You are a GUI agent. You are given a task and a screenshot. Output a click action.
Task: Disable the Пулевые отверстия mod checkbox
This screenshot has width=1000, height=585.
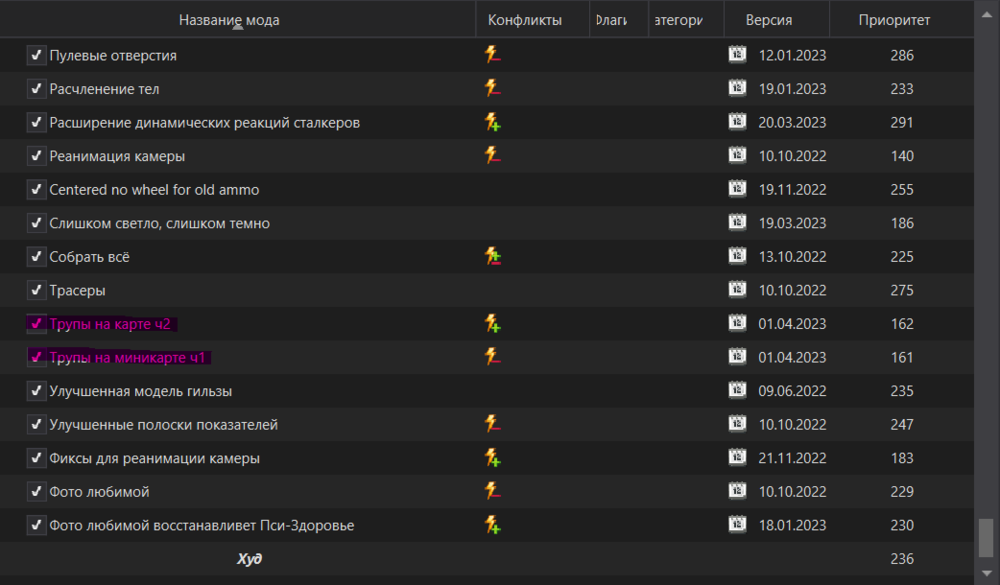[x=36, y=56]
